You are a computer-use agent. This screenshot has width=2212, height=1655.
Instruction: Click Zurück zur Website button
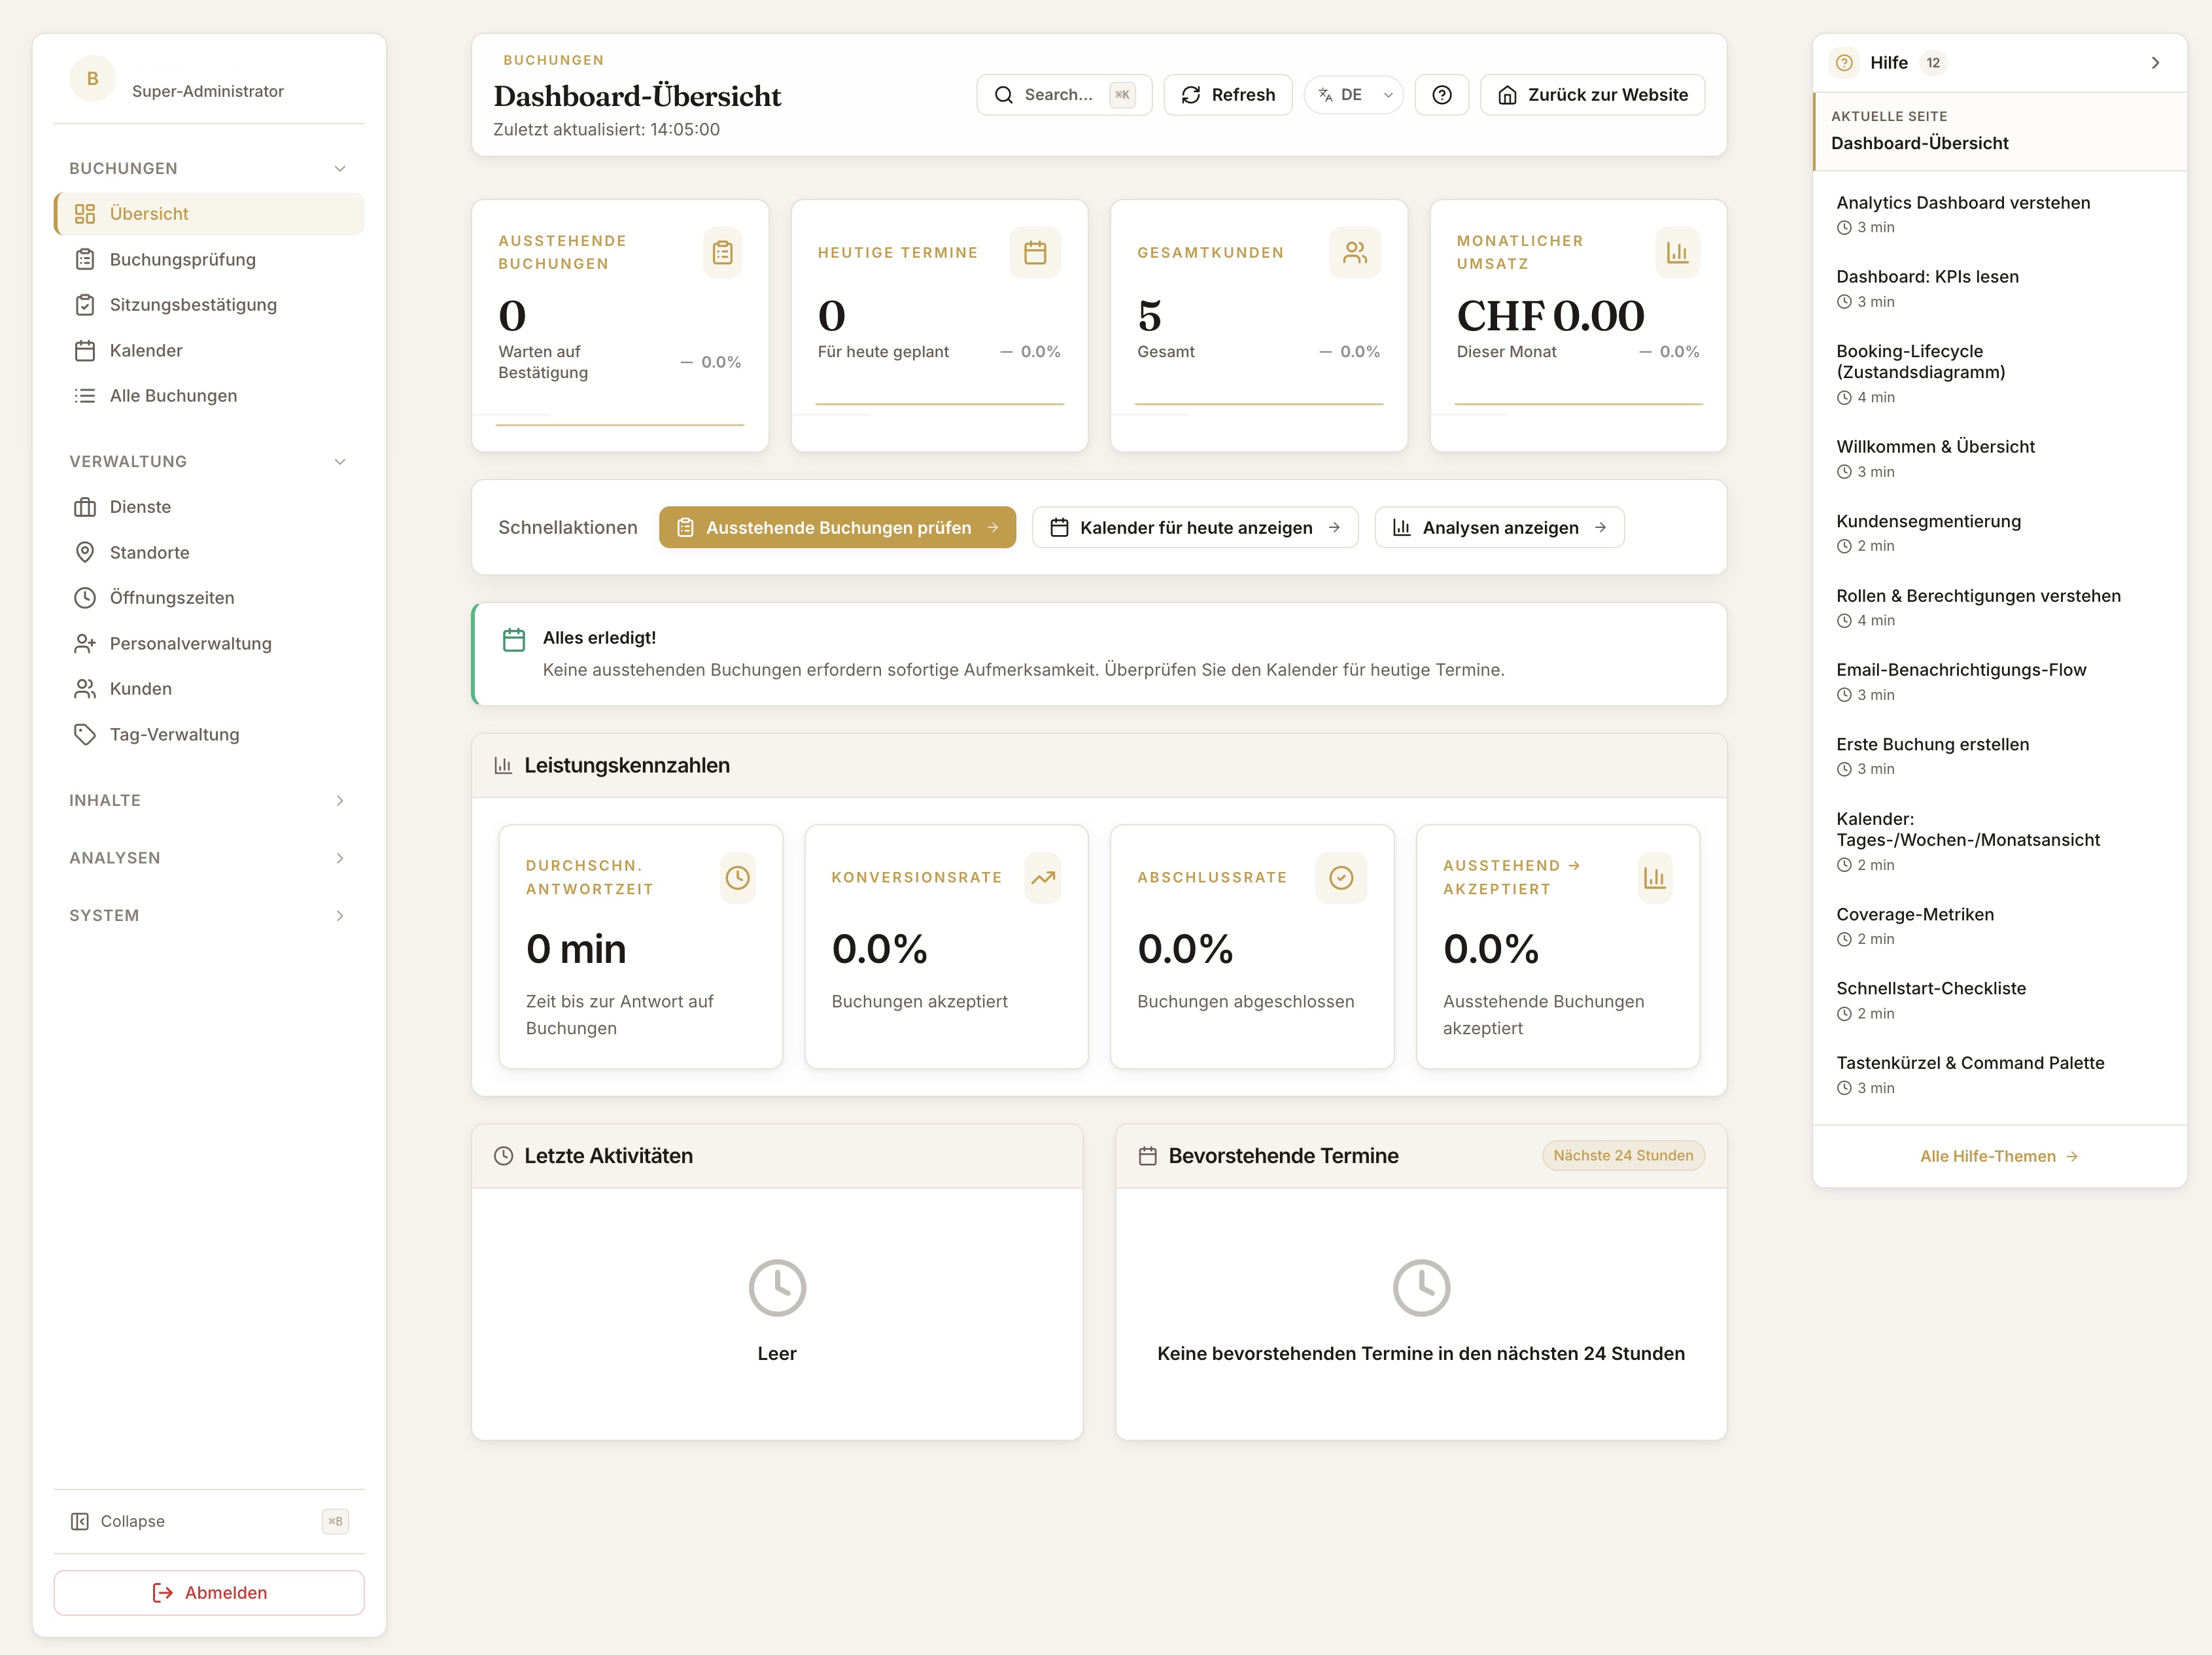pyautogui.click(x=1592, y=95)
